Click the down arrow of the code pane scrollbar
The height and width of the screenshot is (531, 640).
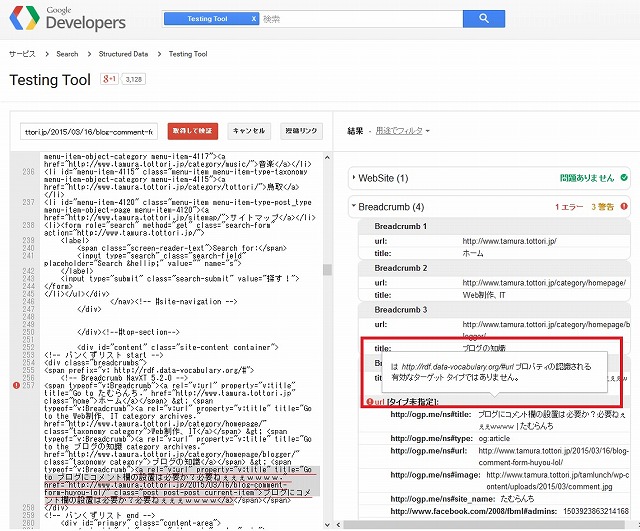point(327,524)
